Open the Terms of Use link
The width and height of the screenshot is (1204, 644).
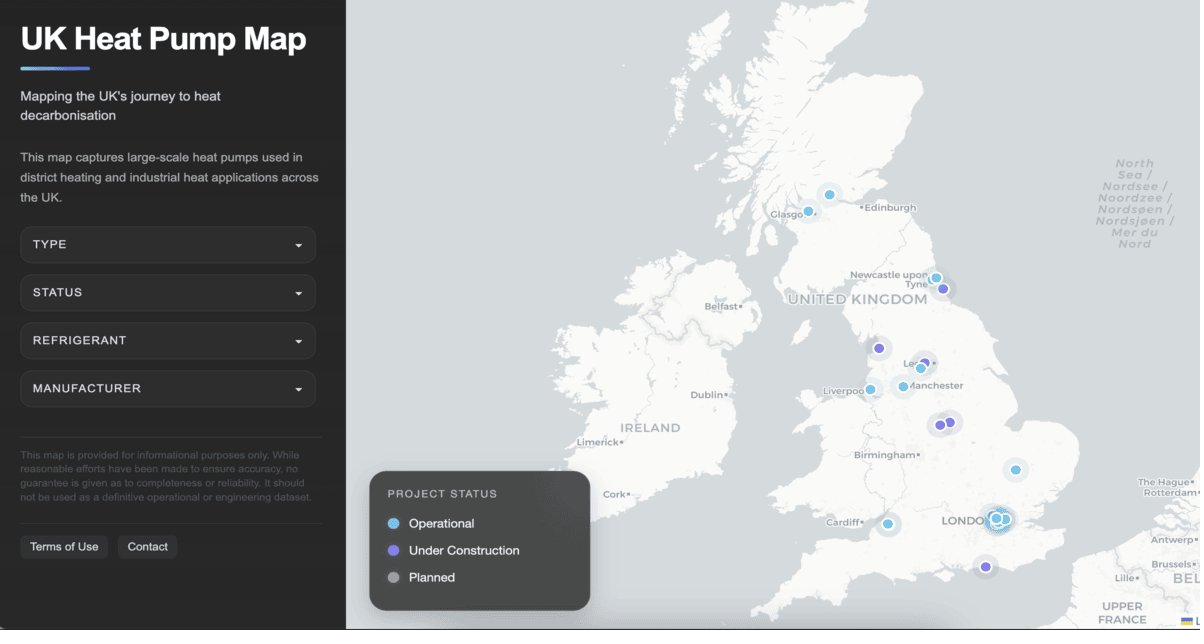[x=64, y=547]
